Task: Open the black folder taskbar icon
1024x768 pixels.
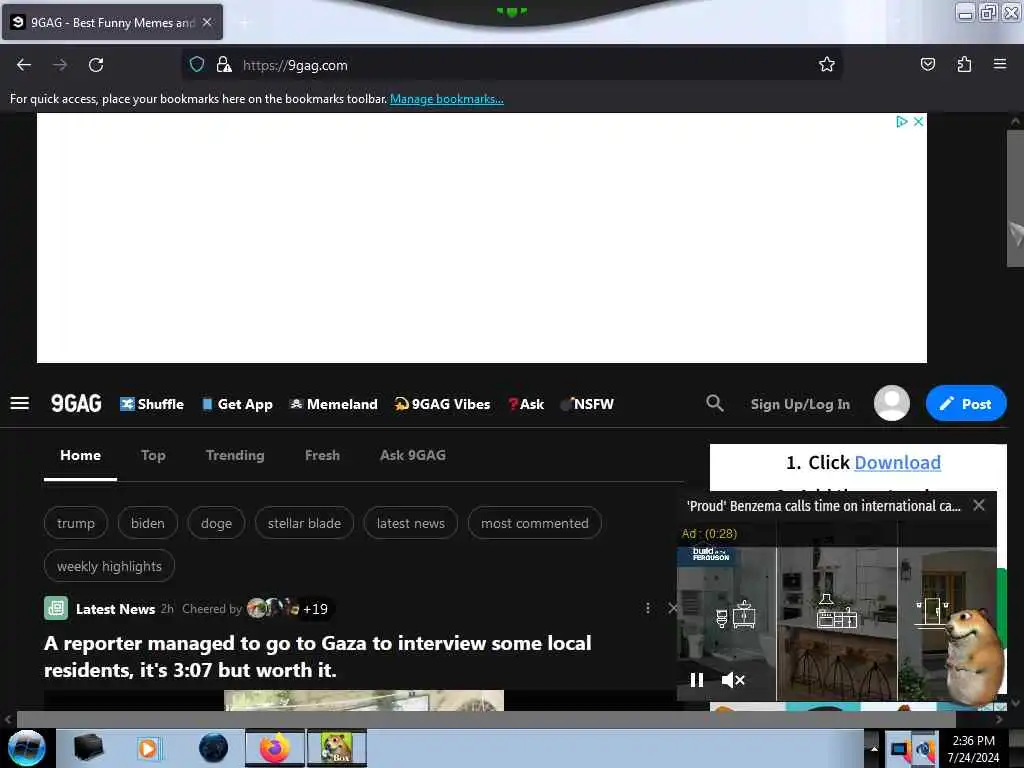Action: [88, 748]
